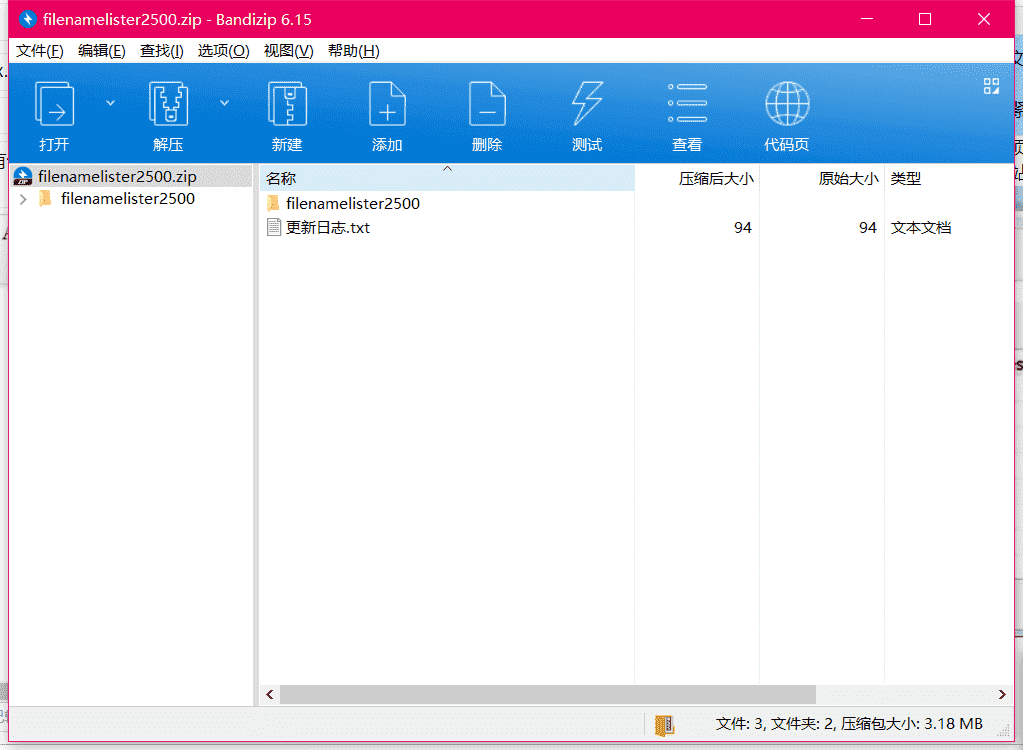
Task: Select filenamelister2500.zip root in tree
Action: tap(132, 177)
